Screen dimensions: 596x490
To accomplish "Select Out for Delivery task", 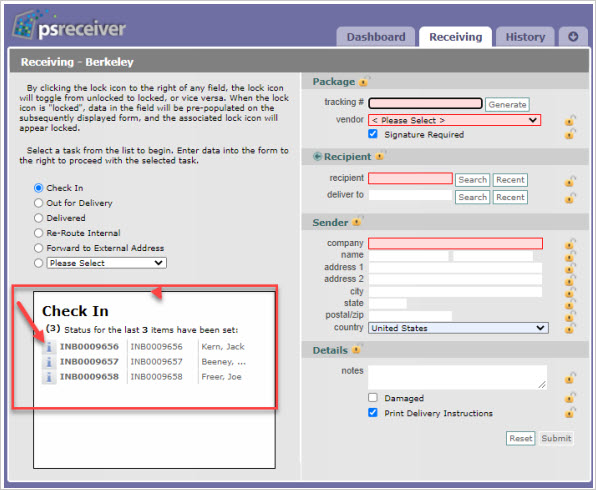I will pos(38,203).
